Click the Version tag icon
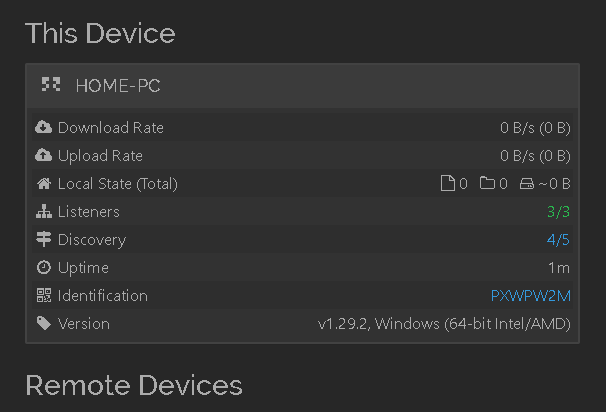This screenshot has height=412, width=606. tap(44, 323)
